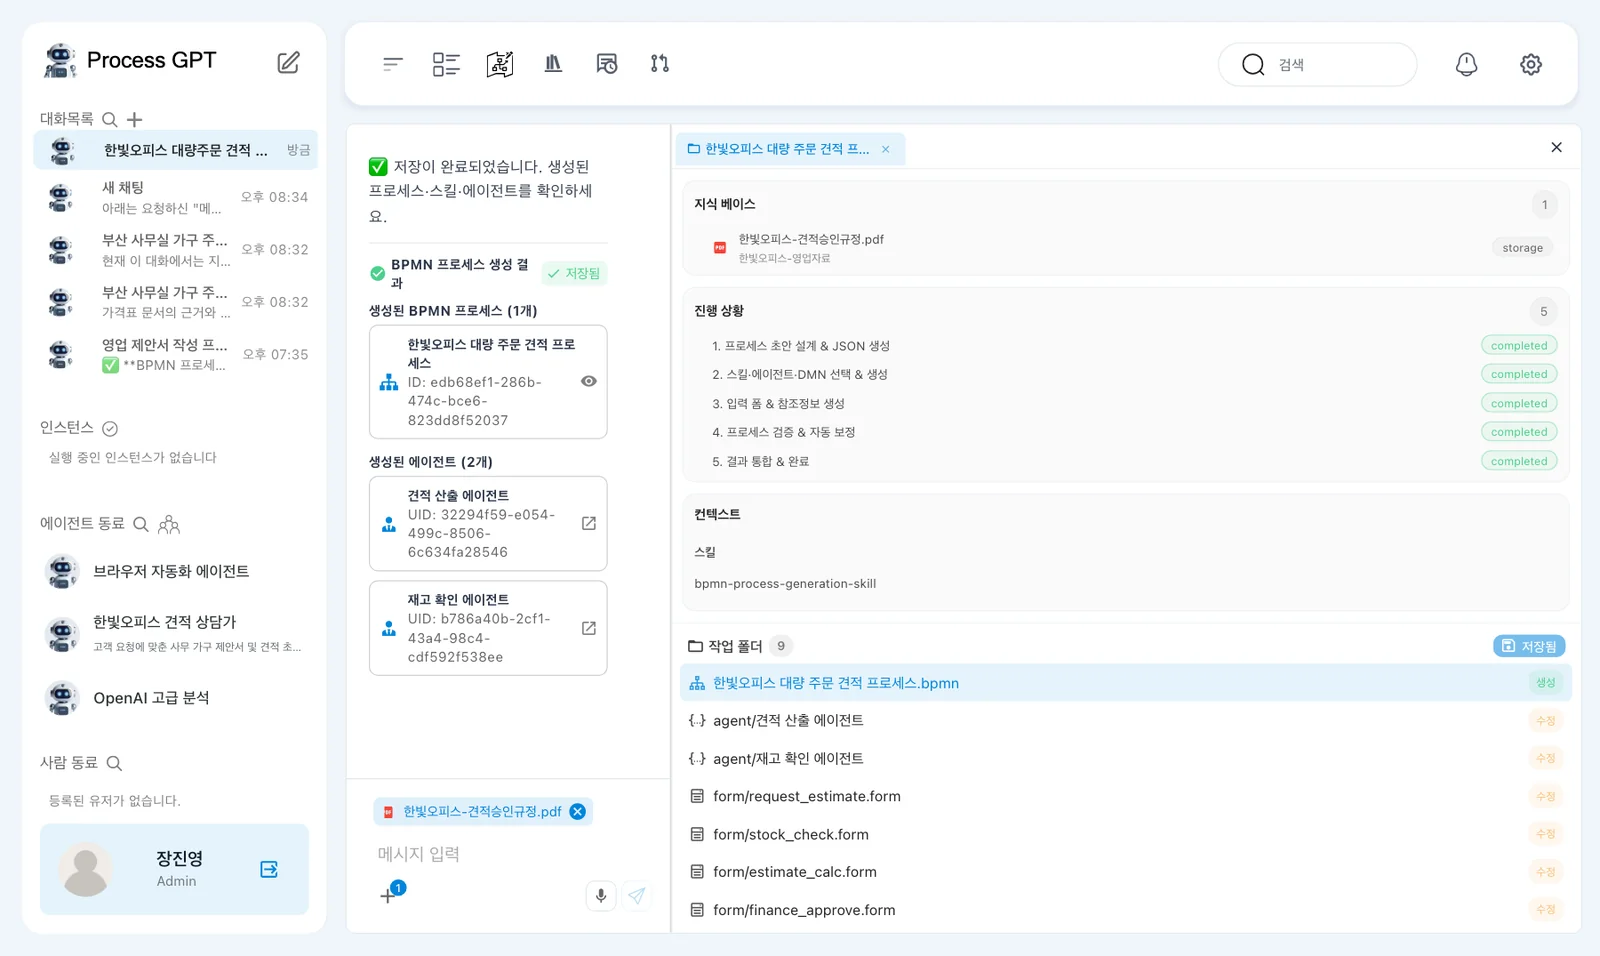The height and width of the screenshot is (956, 1600).
Task: Add an attachment with the plus icon
Action: tap(388, 895)
